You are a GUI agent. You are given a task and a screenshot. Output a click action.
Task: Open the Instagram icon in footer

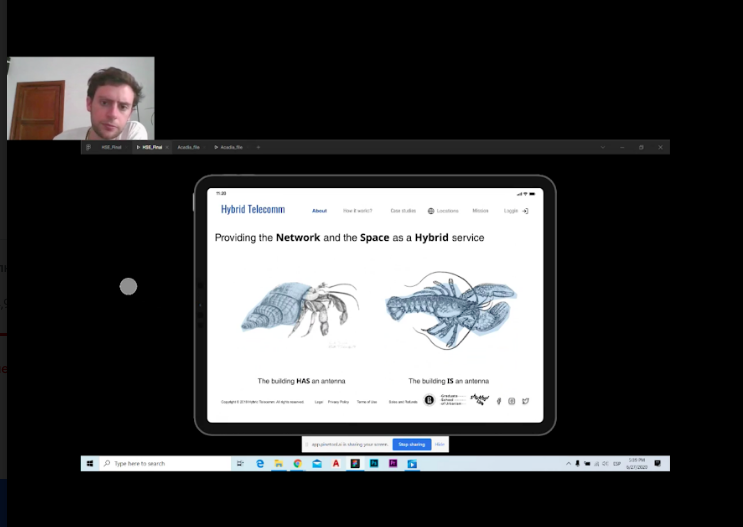[512, 401]
